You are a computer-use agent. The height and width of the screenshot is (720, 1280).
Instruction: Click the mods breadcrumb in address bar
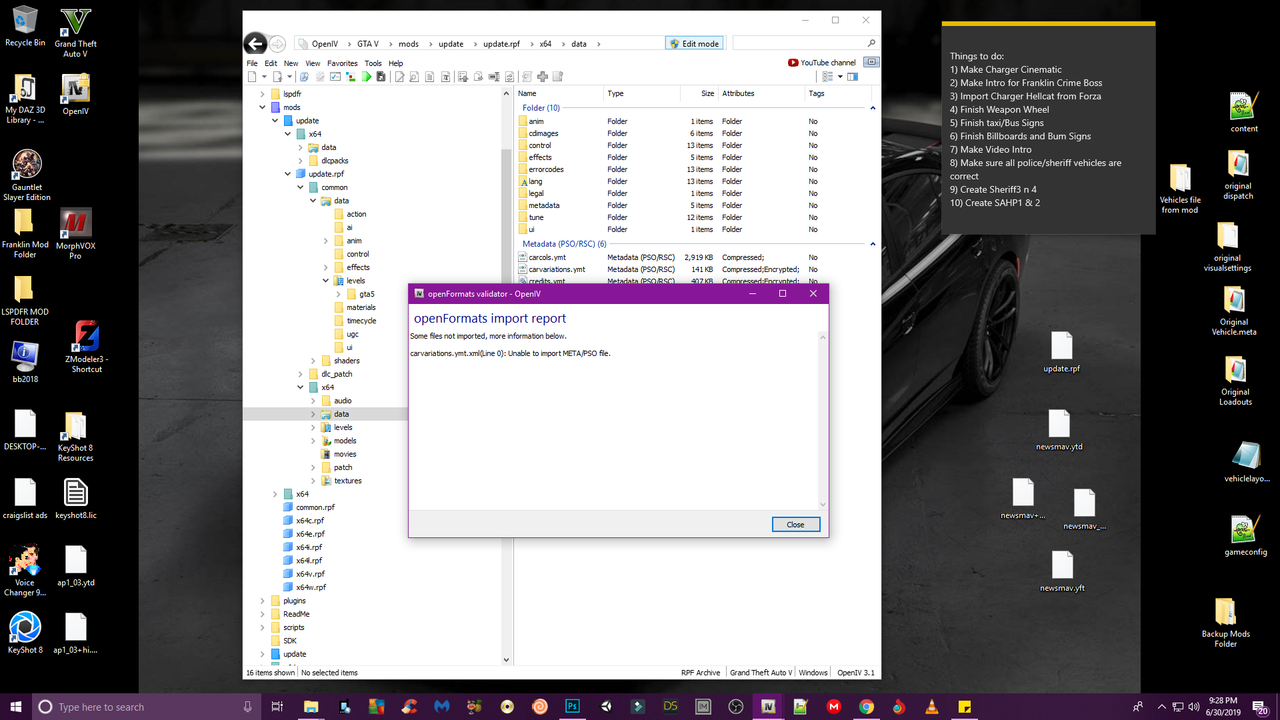pyautogui.click(x=409, y=44)
